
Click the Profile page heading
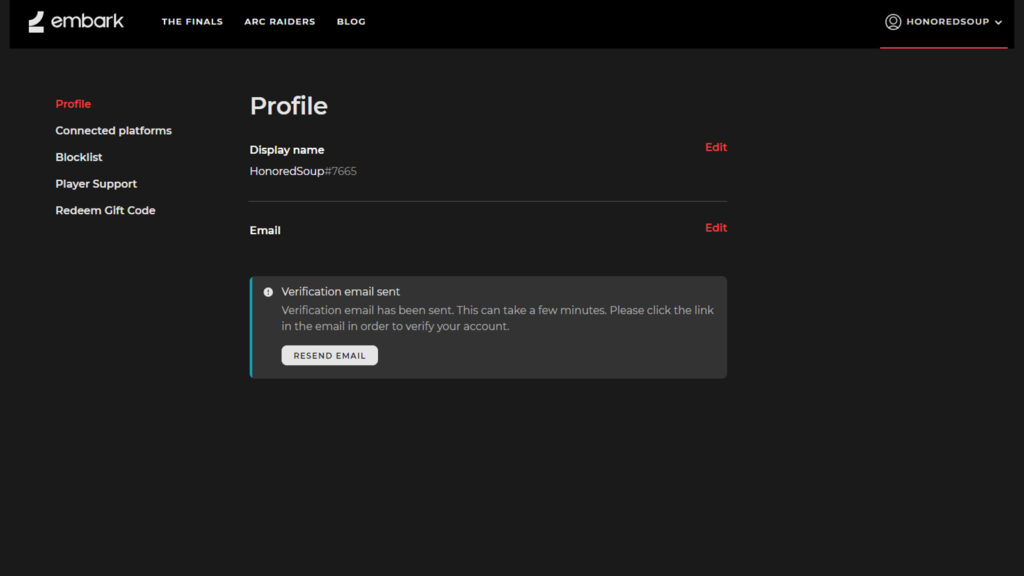click(289, 106)
